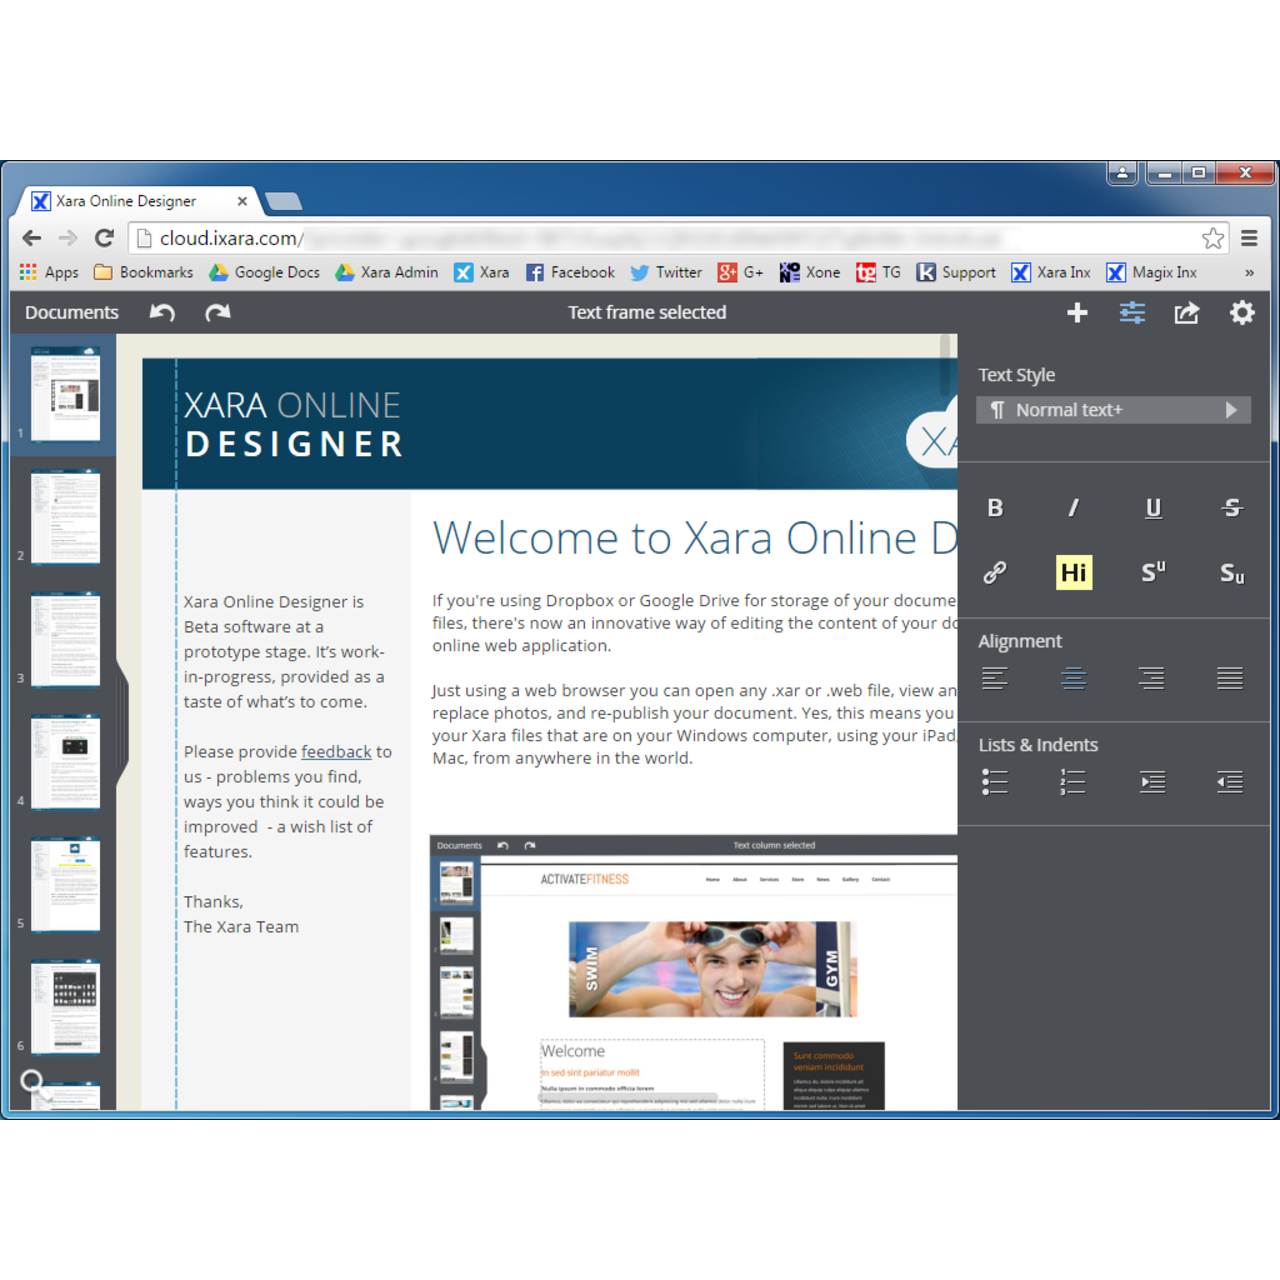The height and width of the screenshot is (1280, 1280).
Task: Open the Documents menu
Action: pyautogui.click(x=72, y=313)
